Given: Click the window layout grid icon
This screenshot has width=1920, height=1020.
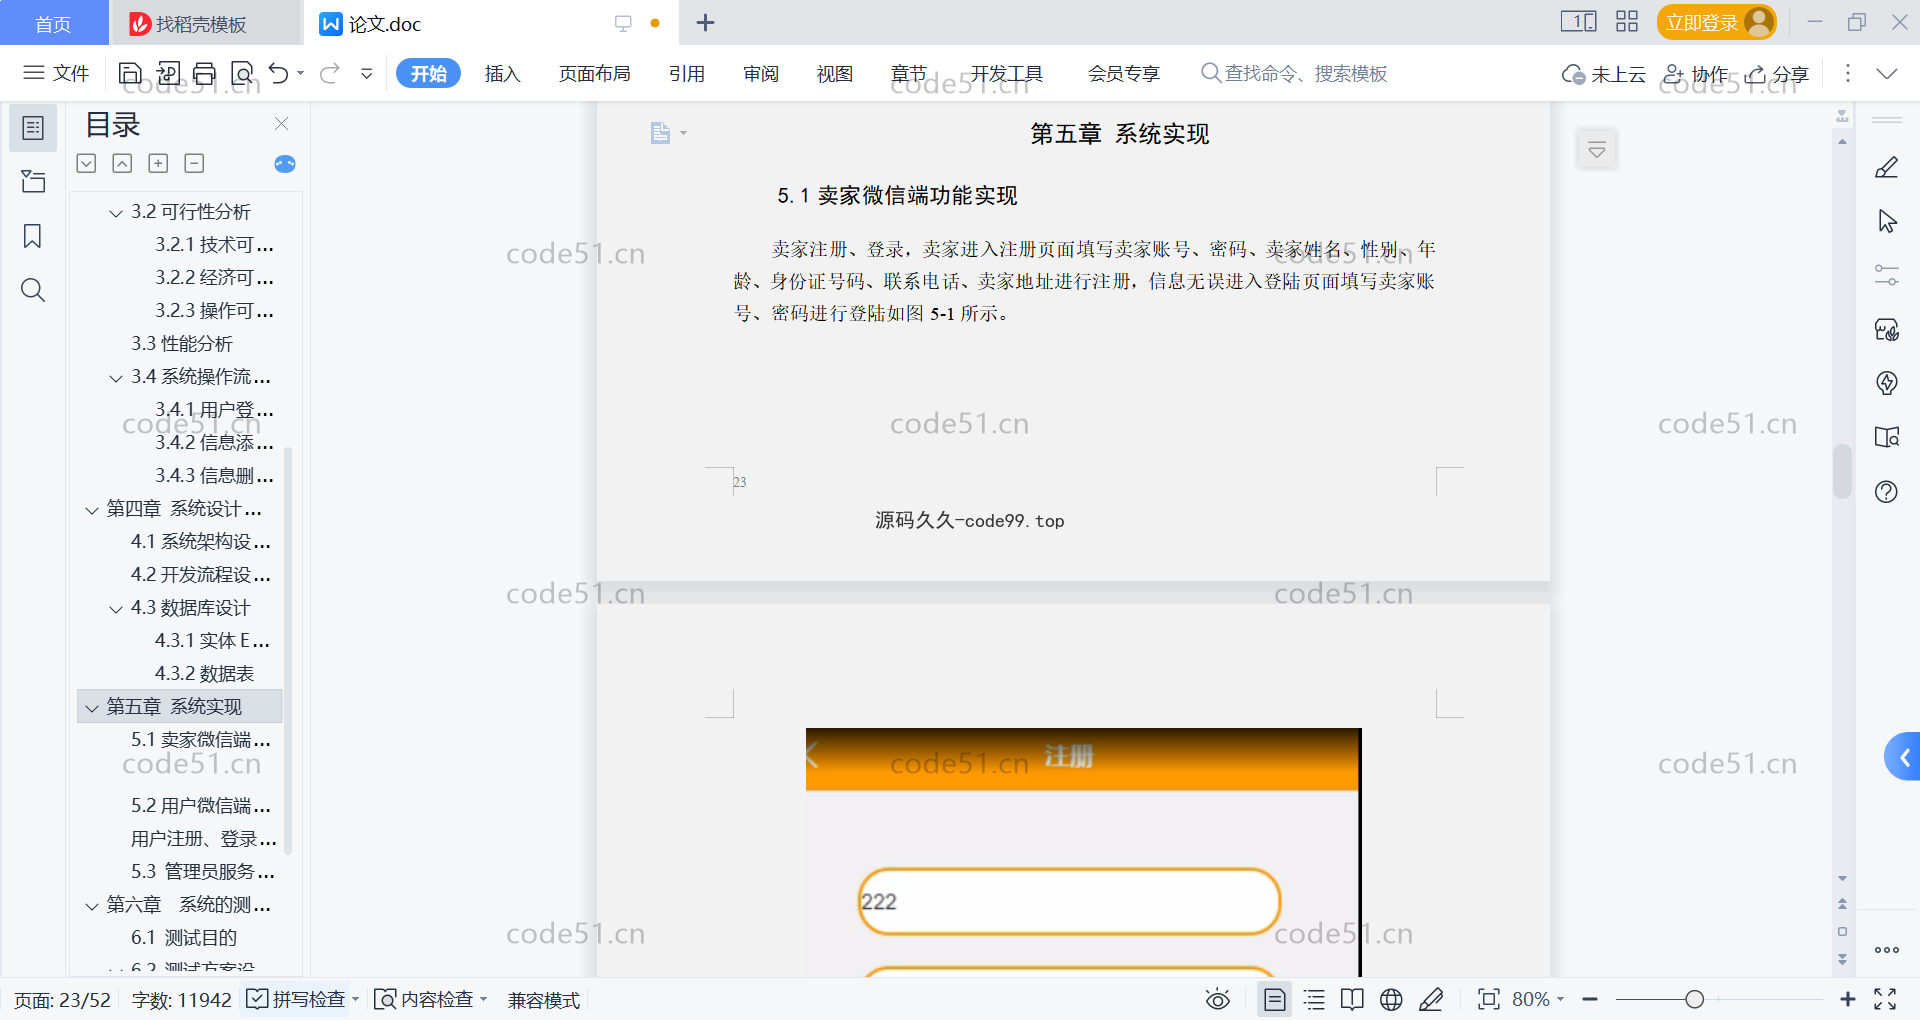Looking at the screenshot, I should (x=1627, y=21).
